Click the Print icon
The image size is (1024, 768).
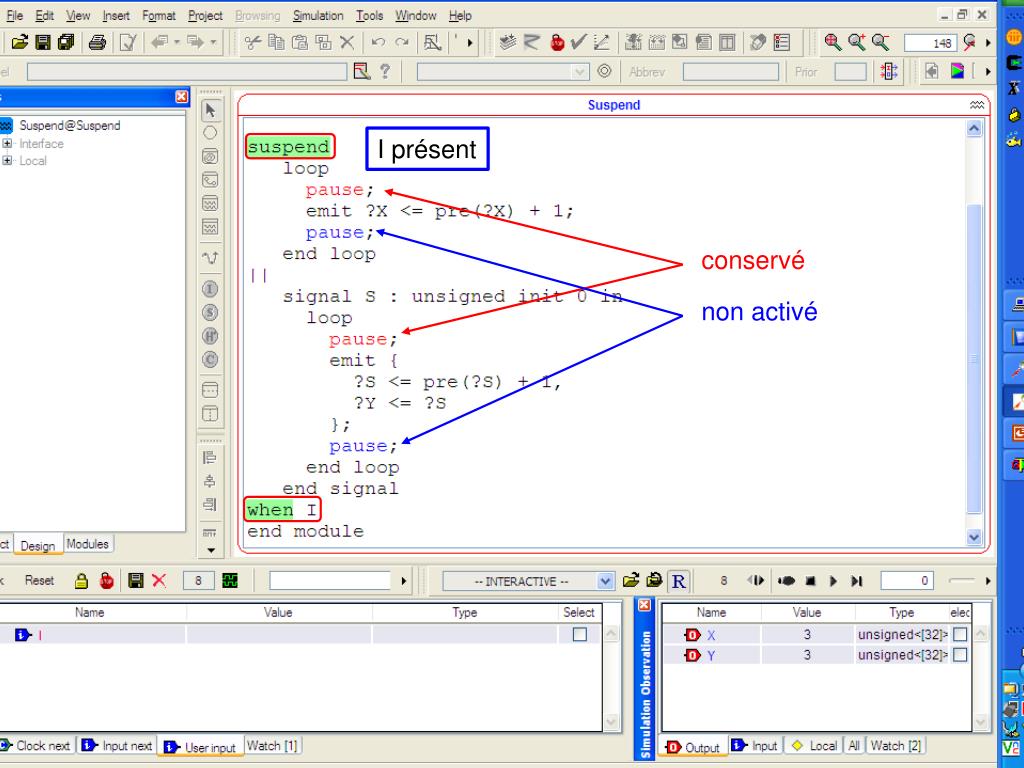pyautogui.click(x=97, y=42)
